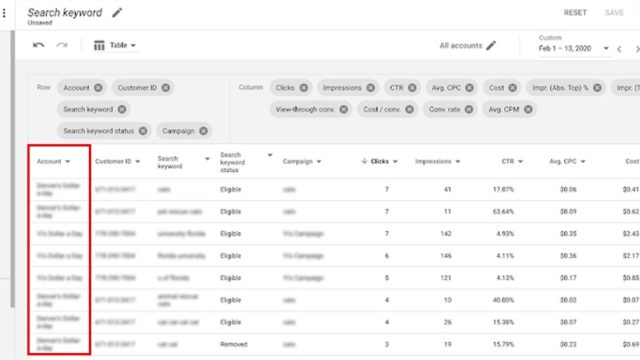Edit the Search keyword report title
The height and width of the screenshot is (360, 640).
tap(117, 13)
